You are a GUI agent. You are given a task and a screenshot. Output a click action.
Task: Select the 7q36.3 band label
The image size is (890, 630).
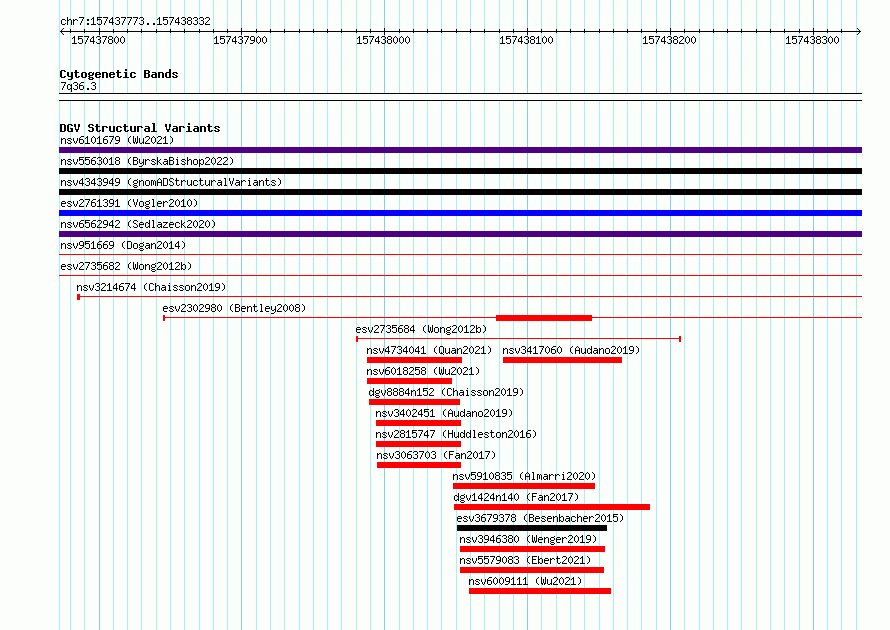tap(78, 86)
